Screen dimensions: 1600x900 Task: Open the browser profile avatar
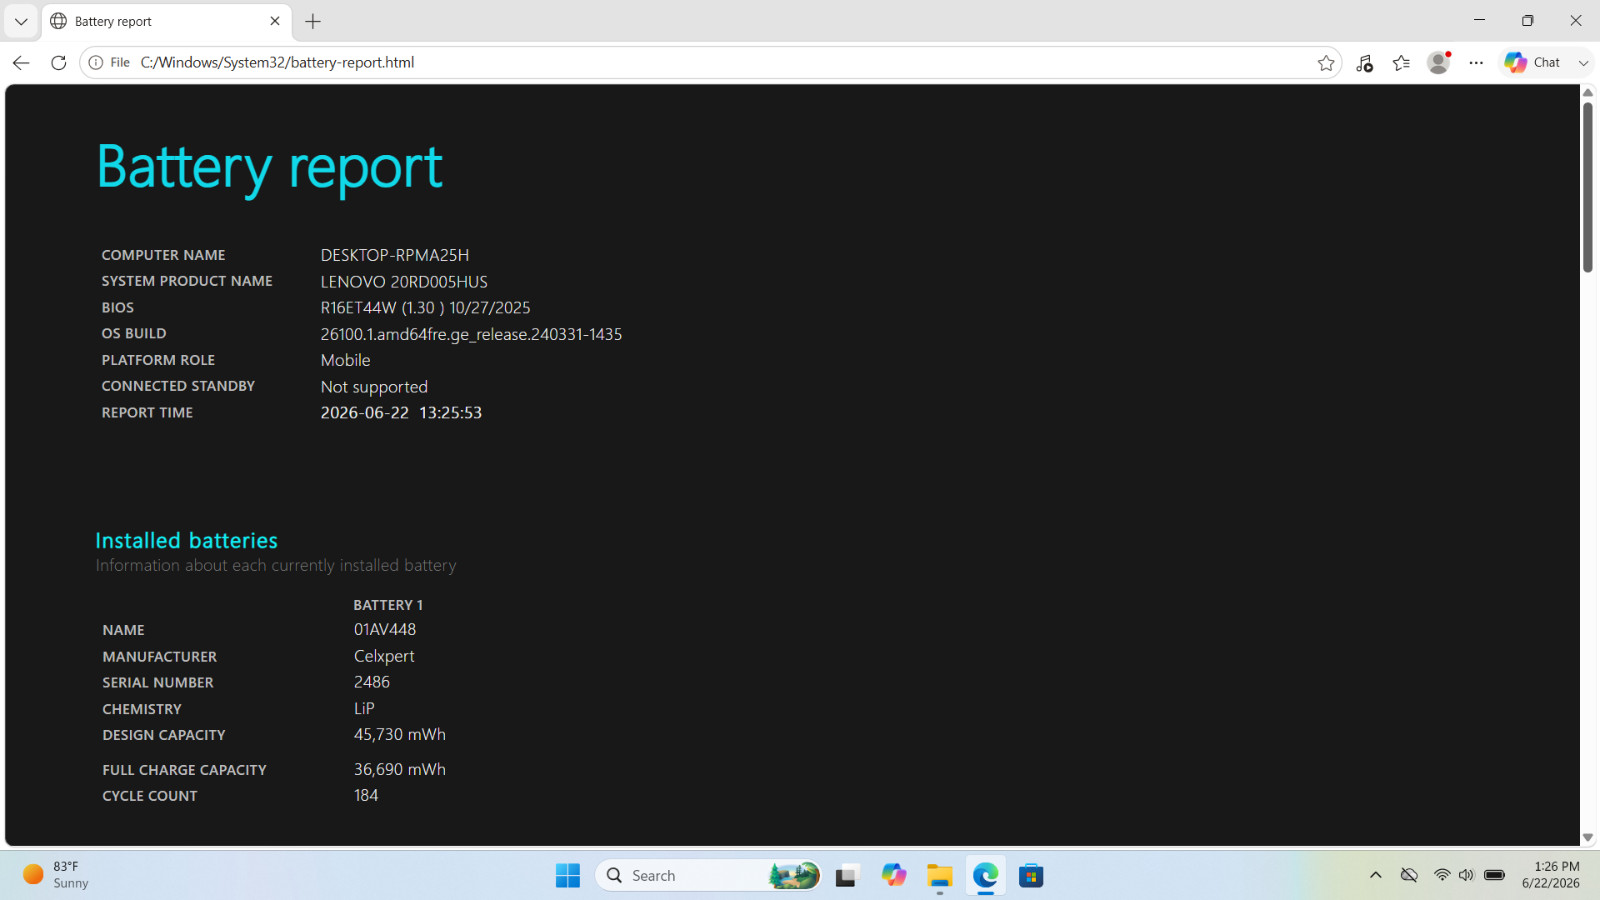tap(1439, 62)
